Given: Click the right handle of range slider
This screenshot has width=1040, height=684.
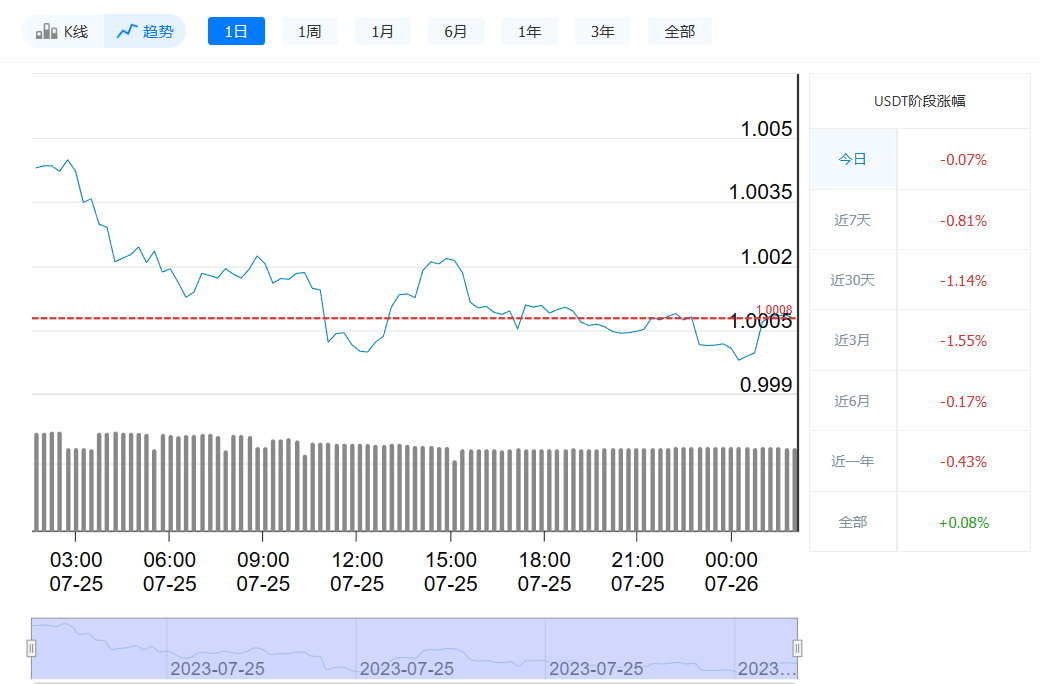Looking at the screenshot, I should pos(796,648).
